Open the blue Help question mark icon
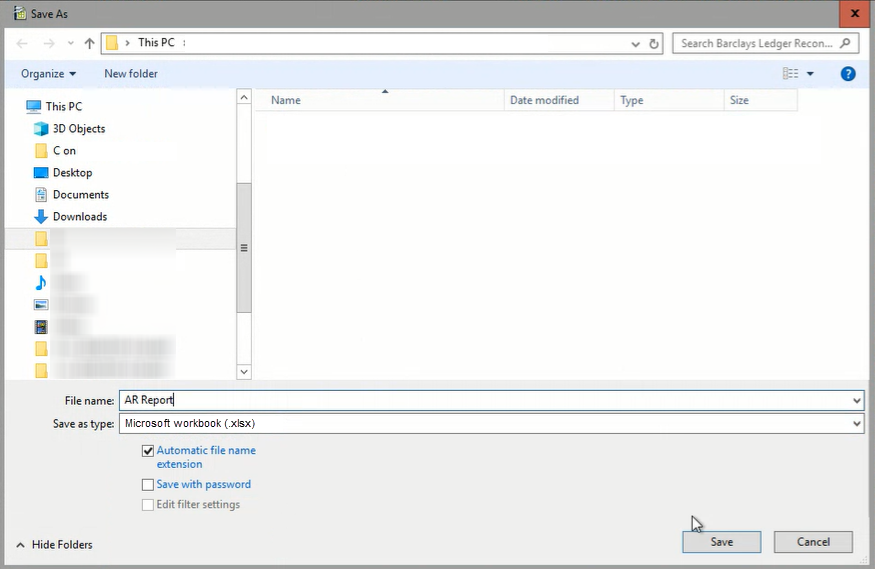The image size is (875, 569). point(848,74)
